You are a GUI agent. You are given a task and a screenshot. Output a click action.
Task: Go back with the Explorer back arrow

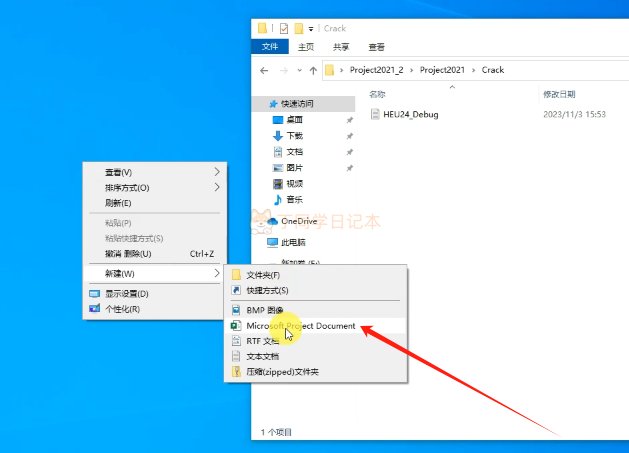point(264,71)
